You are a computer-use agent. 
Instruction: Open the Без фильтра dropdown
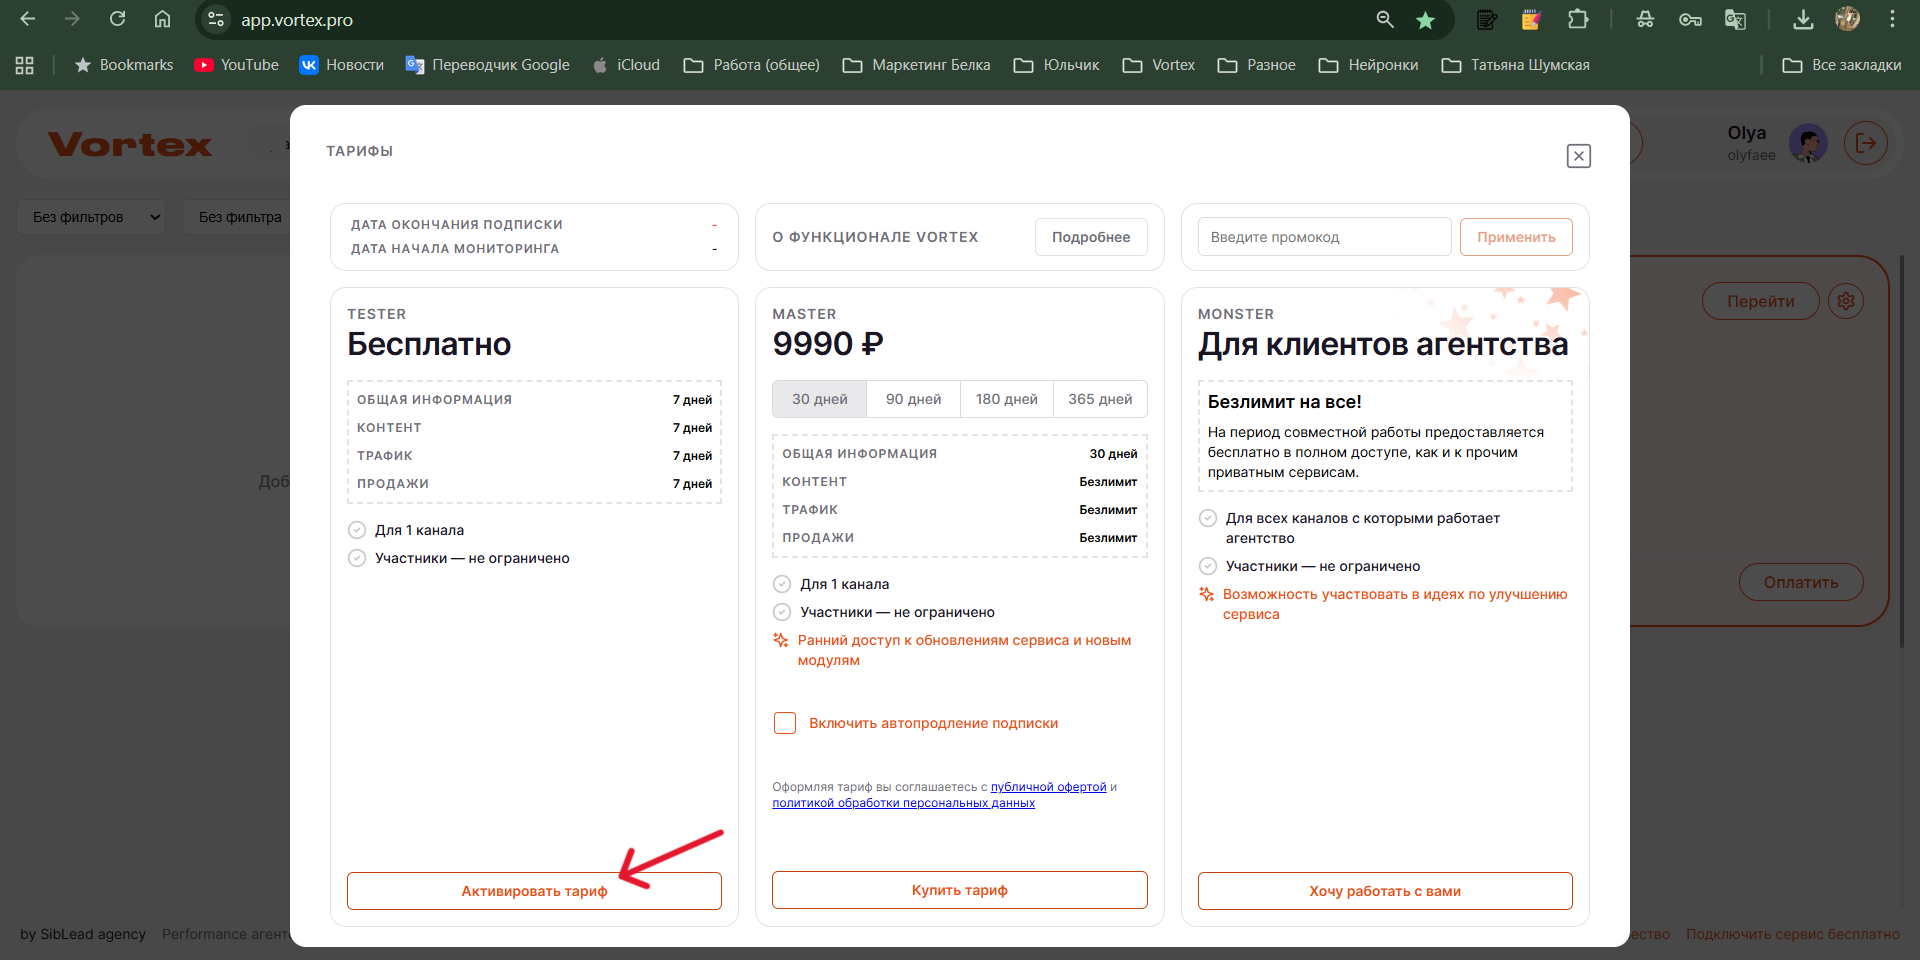[240, 216]
